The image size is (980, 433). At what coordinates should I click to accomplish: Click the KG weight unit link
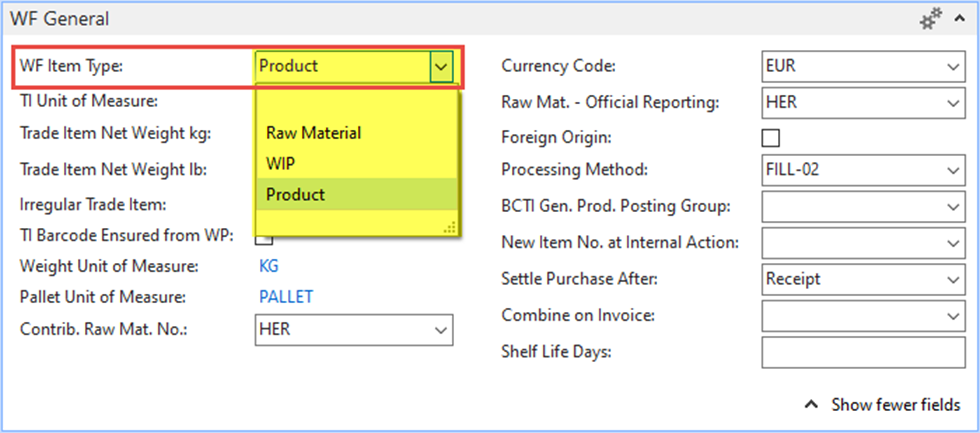(x=269, y=266)
